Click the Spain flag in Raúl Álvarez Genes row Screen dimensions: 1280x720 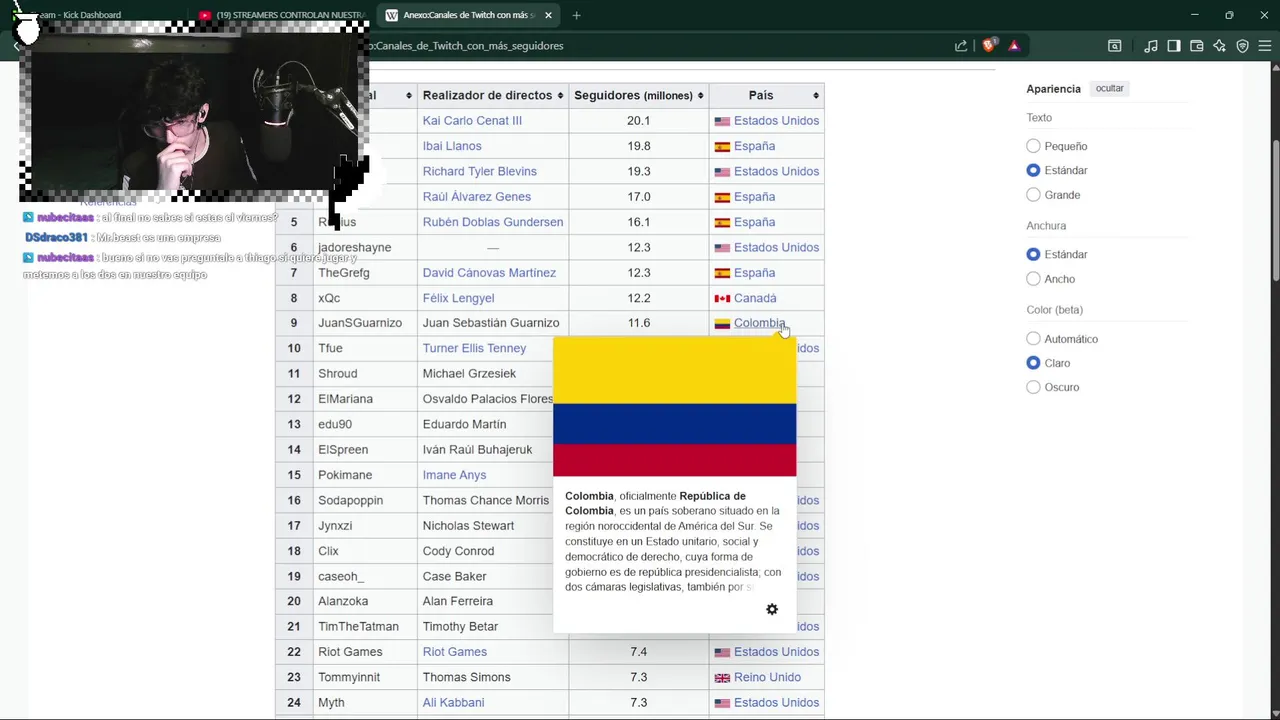point(722,197)
